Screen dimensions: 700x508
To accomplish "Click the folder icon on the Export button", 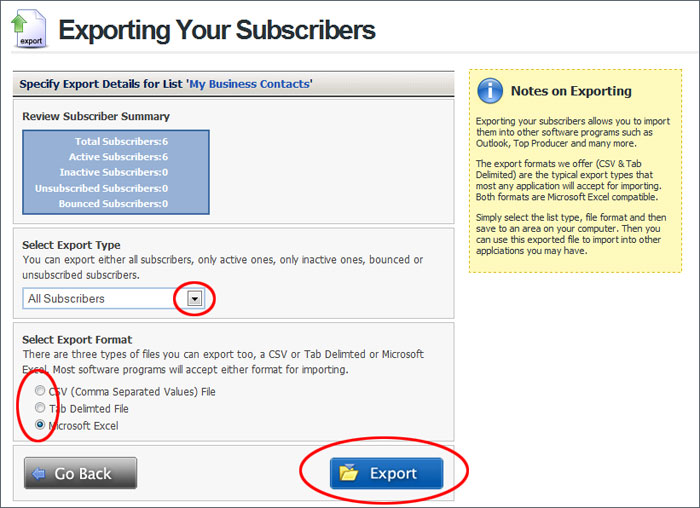I will tap(349, 473).
